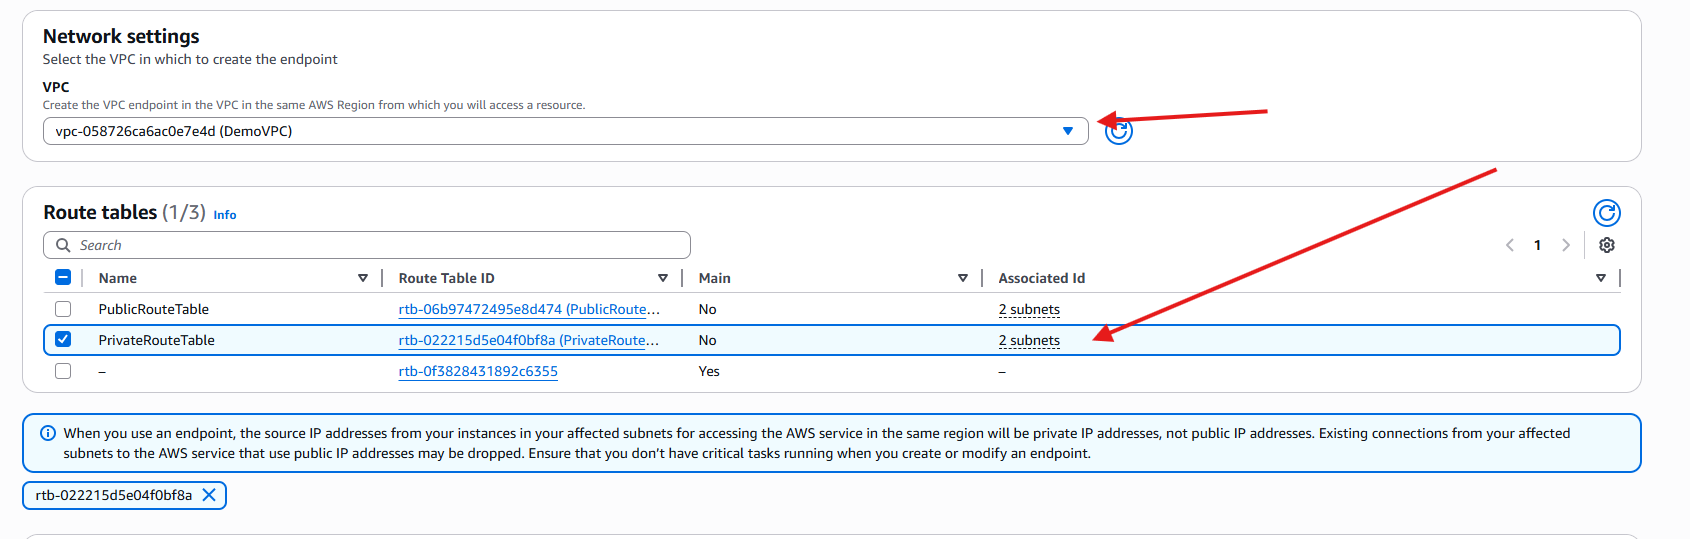The width and height of the screenshot is (1690, 539).
Task: Open route table preferences gear
Action: tap(1606, 245)
